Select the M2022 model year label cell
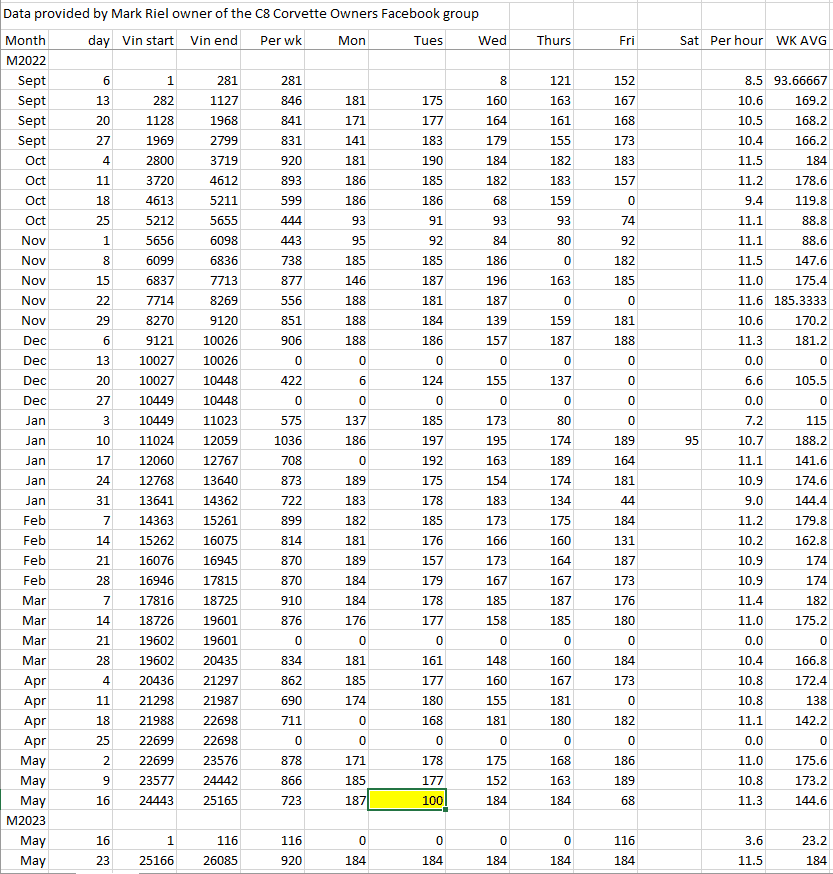This screenshot has height=874, width=833. 26,60
